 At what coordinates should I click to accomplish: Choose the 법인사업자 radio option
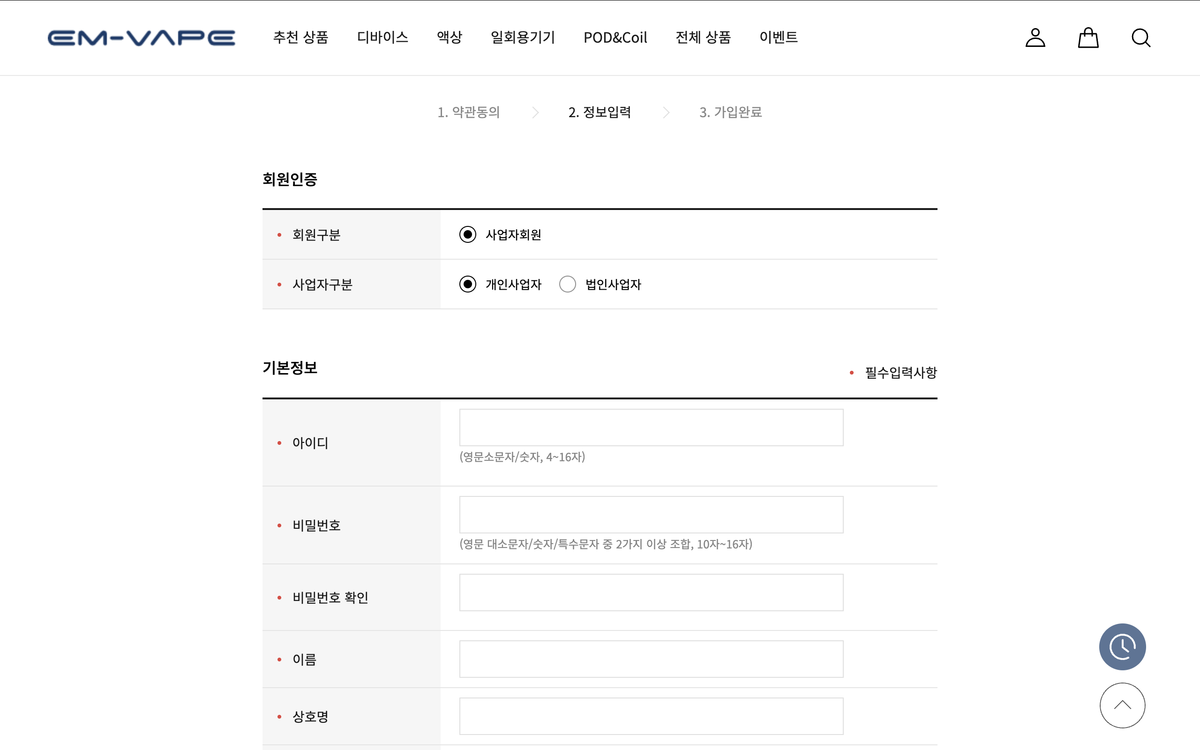tap(568, 284)
